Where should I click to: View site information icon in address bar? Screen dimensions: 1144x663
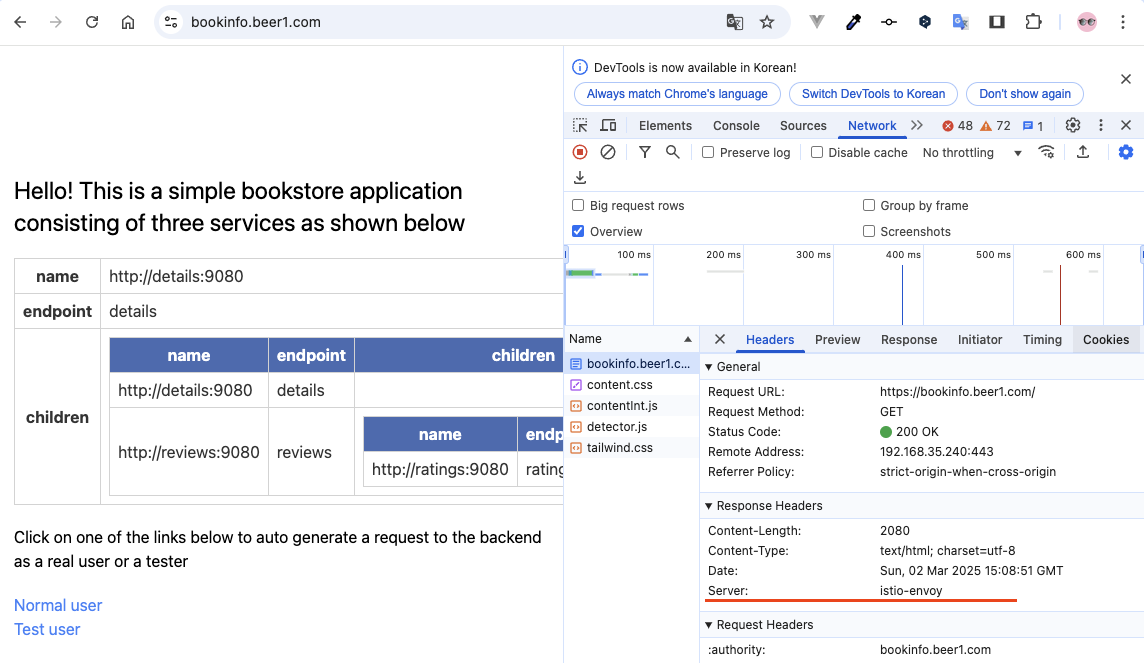point(171,22)
